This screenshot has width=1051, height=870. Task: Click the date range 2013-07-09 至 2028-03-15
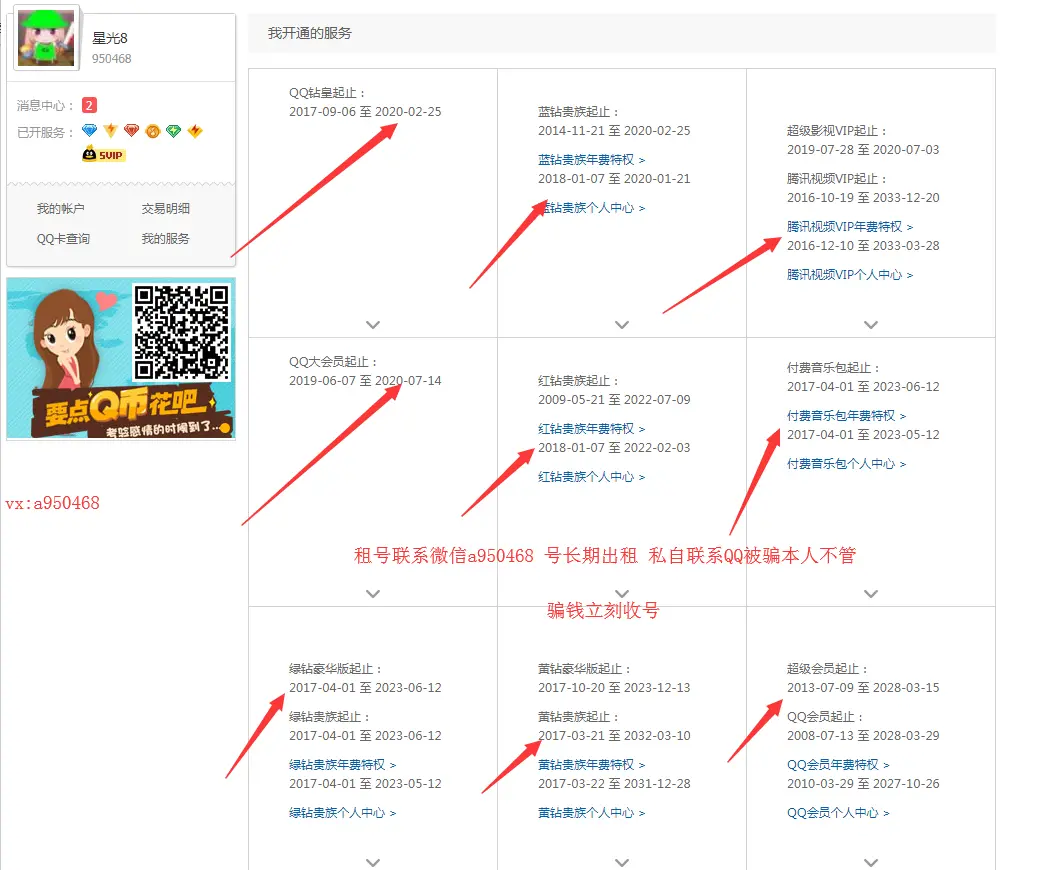863,688
